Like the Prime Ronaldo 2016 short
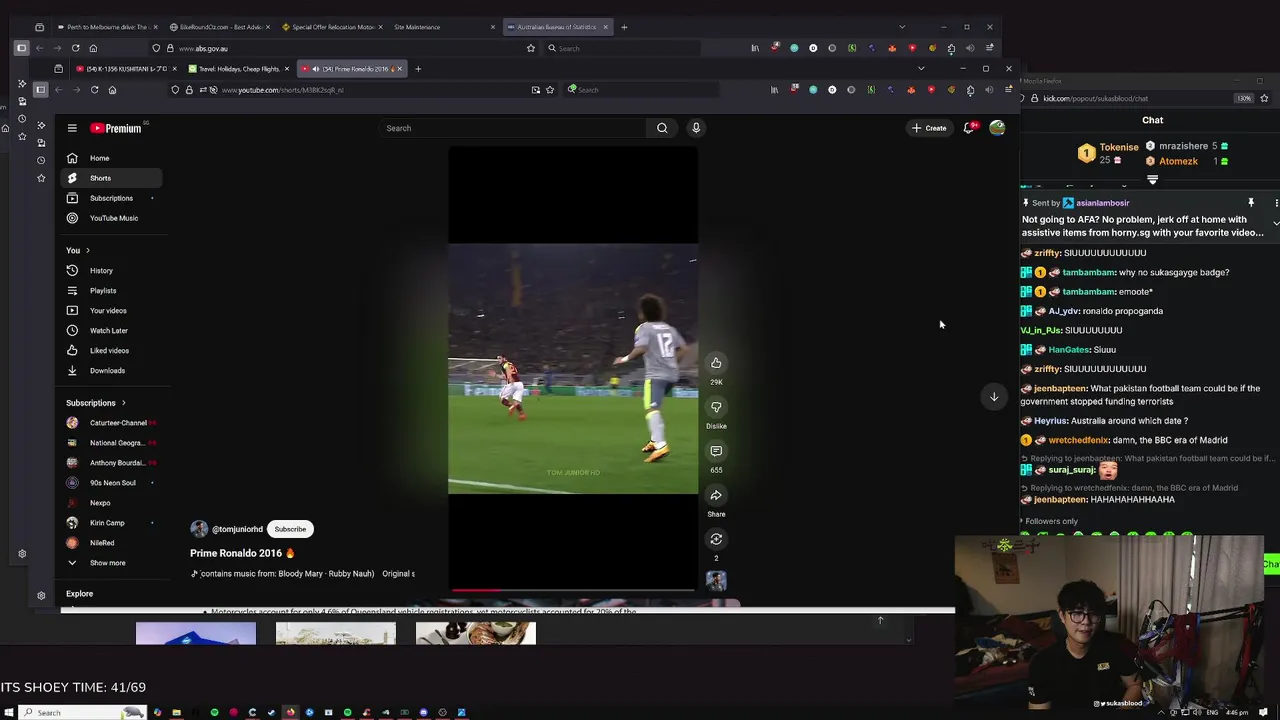1280x720 pixels. click(x=716, y=363)
